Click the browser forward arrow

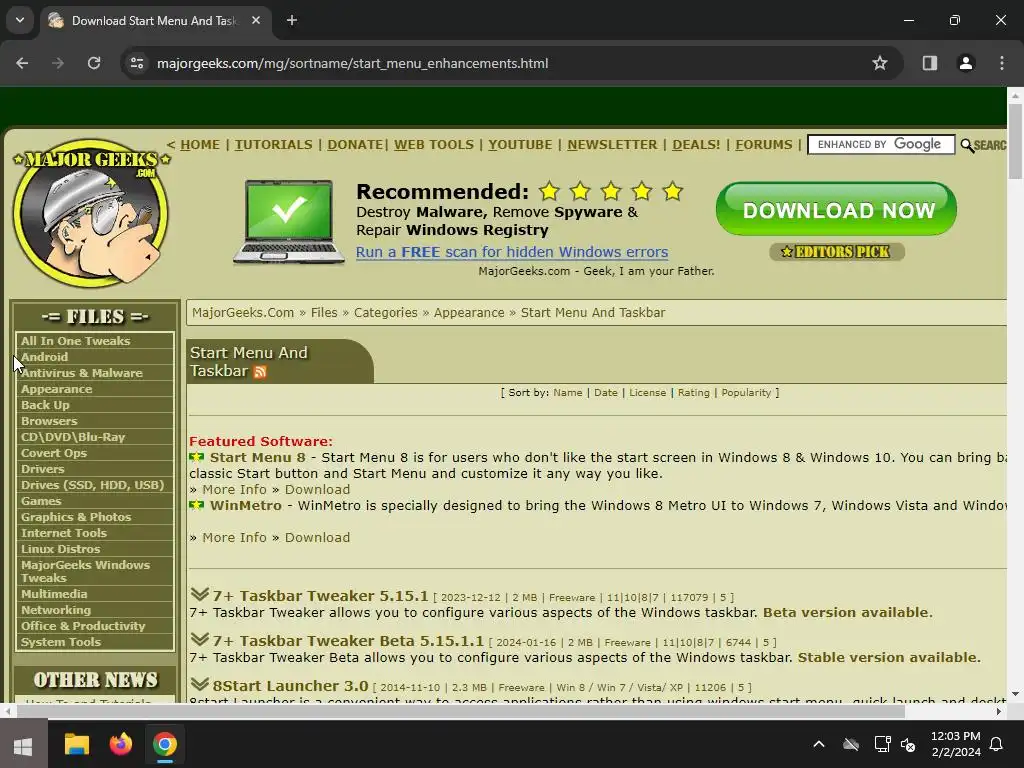(x=58, y=63)
